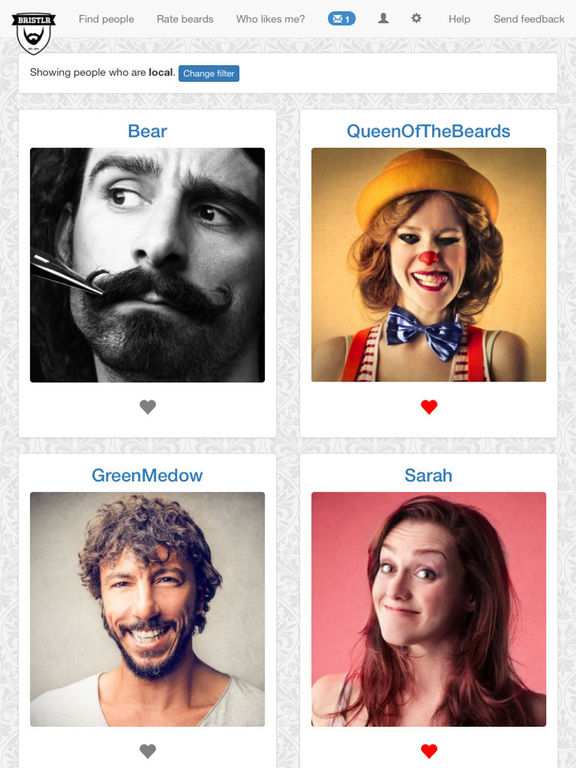View Sarah's photo on pink background
The image size is (576, 768).
pyautogui.click(x=429, y=609)
